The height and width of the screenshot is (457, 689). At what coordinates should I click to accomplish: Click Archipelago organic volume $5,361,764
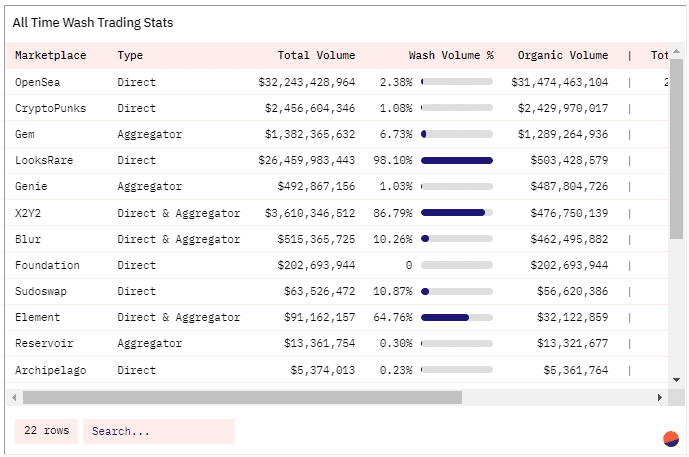[x=576, y=370]
